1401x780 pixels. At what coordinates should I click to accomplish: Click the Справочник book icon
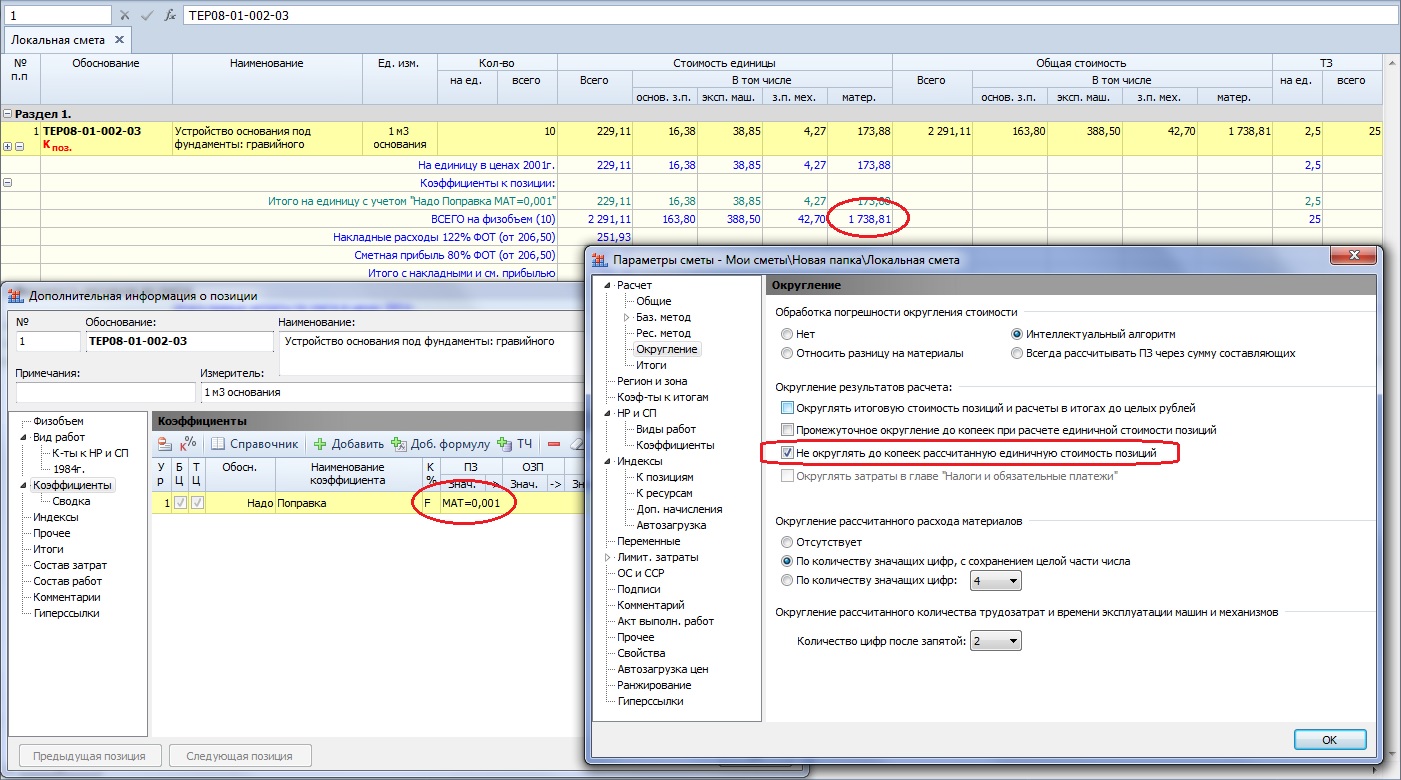pyautogui.click(x=219, y=444)
